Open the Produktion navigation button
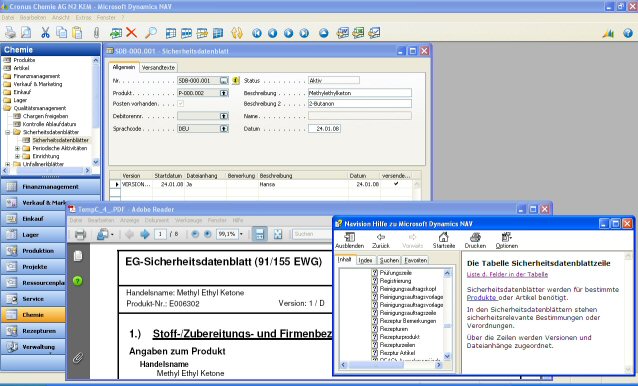Screen dimensions: 638x386 click(x=33, y=251)
